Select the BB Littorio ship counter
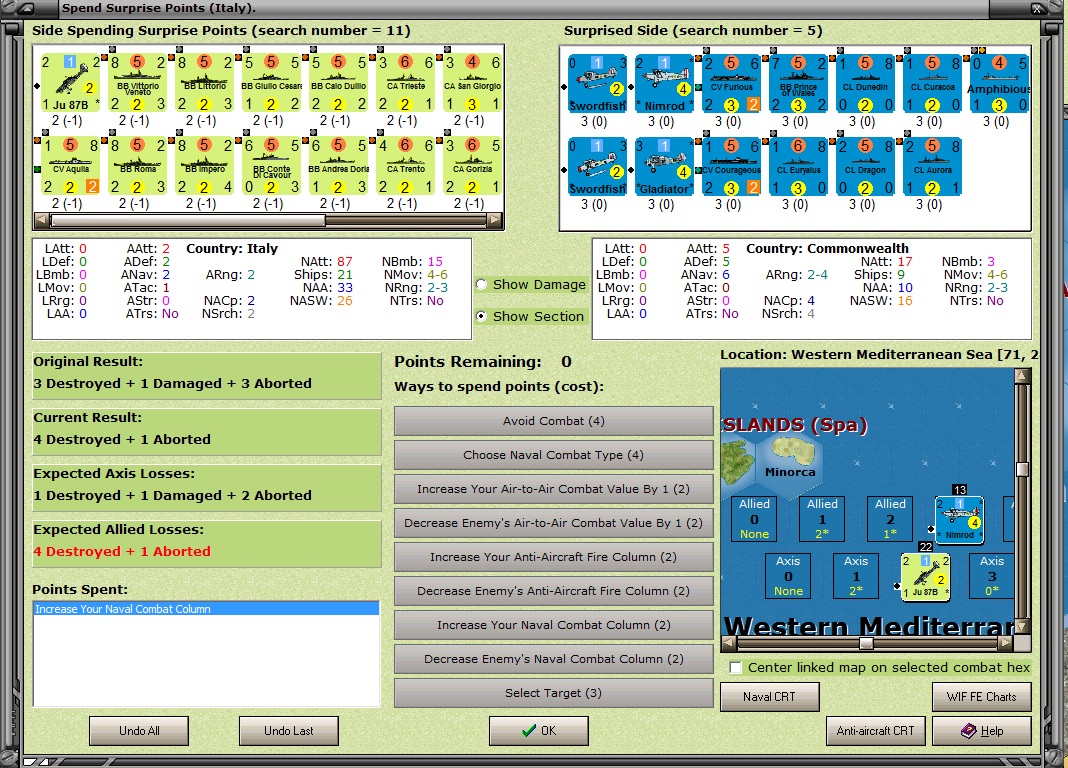 tap(205, 83)
